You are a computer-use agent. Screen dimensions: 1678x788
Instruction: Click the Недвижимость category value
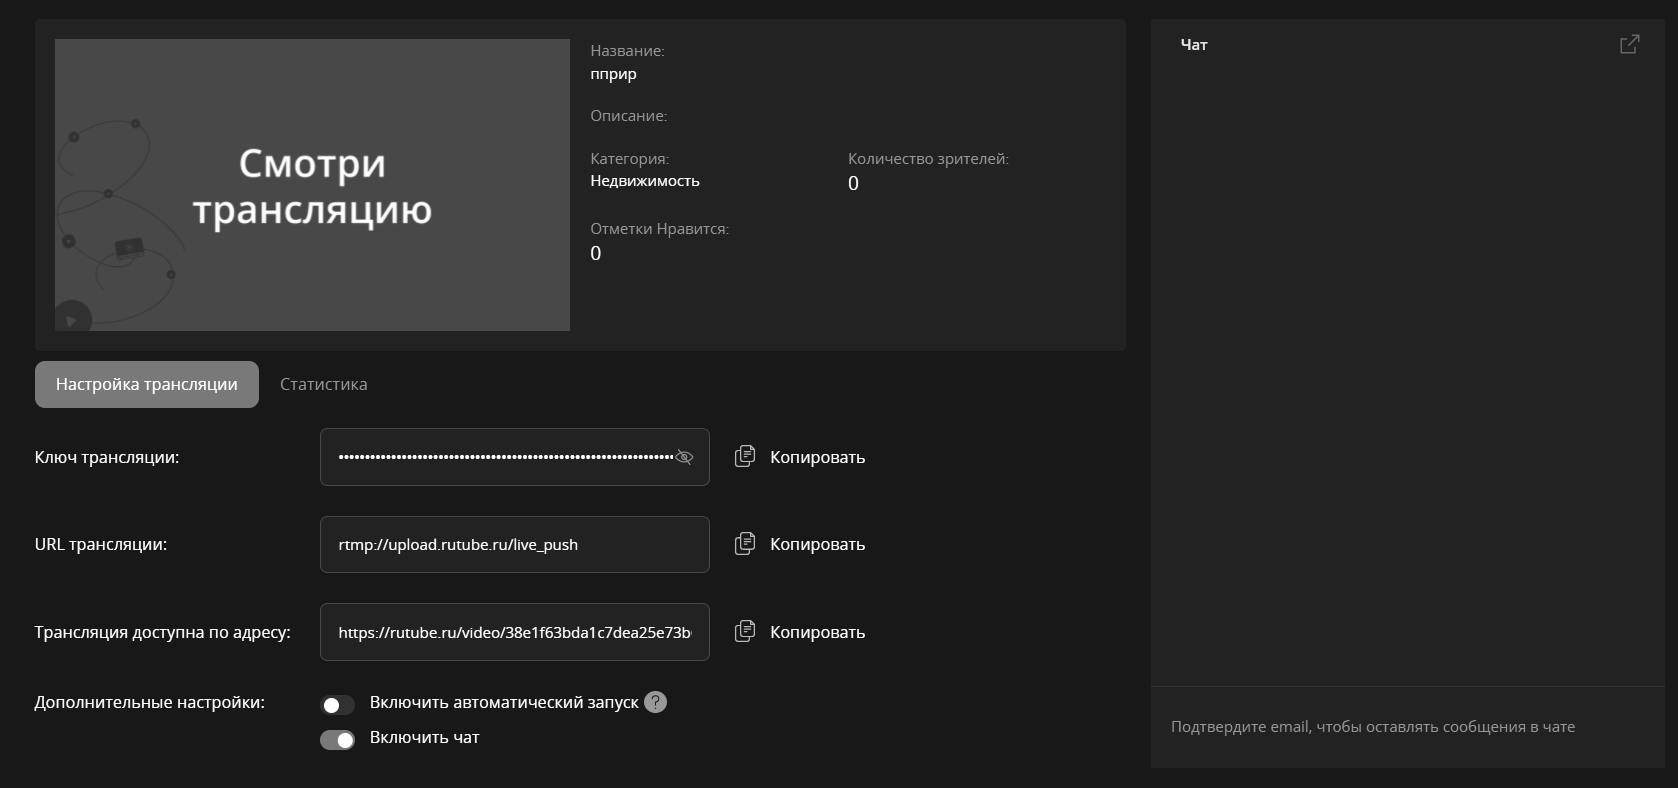645,181
